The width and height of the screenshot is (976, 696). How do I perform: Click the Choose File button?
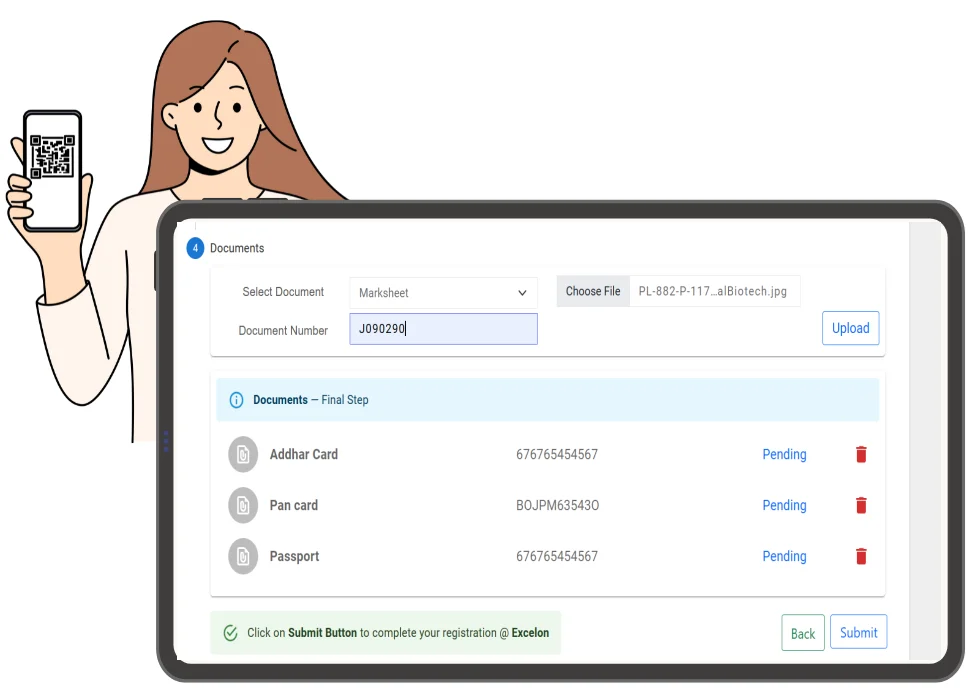[x=593, y=291]
